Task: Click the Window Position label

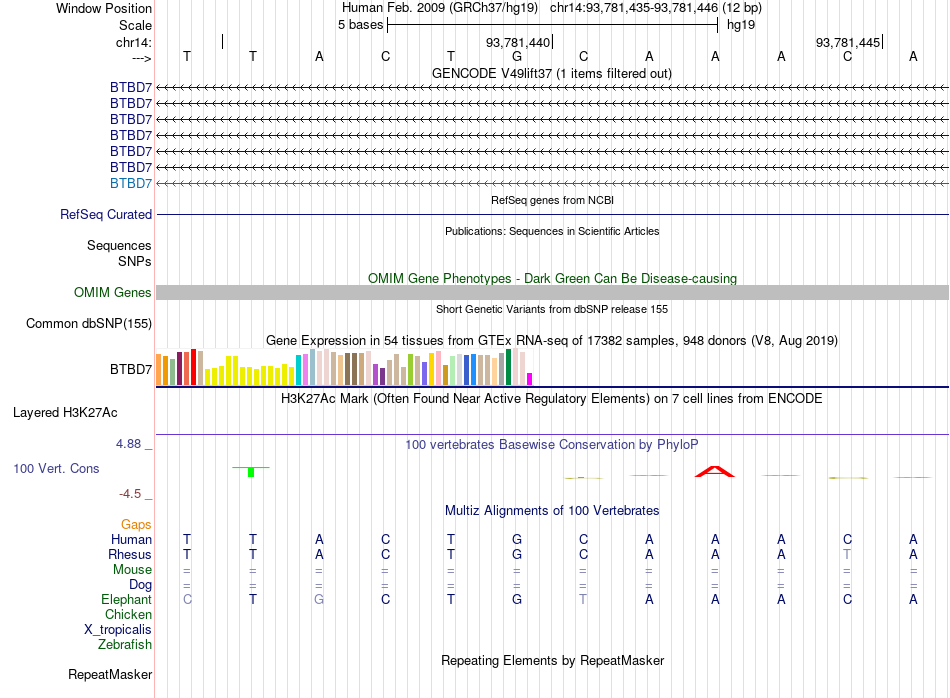Action: pyautogui.click(x=104, y=8)
